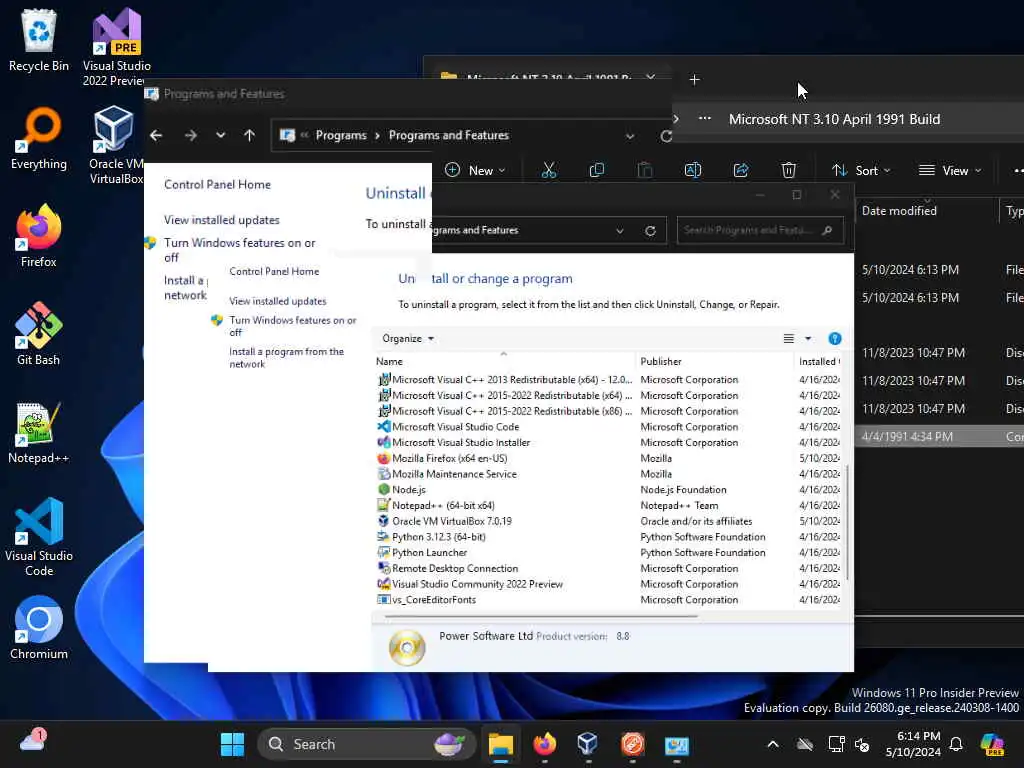1024x768 pixels.
Task: Click the program list horizontal scrollbar
Action: [541, 616]
